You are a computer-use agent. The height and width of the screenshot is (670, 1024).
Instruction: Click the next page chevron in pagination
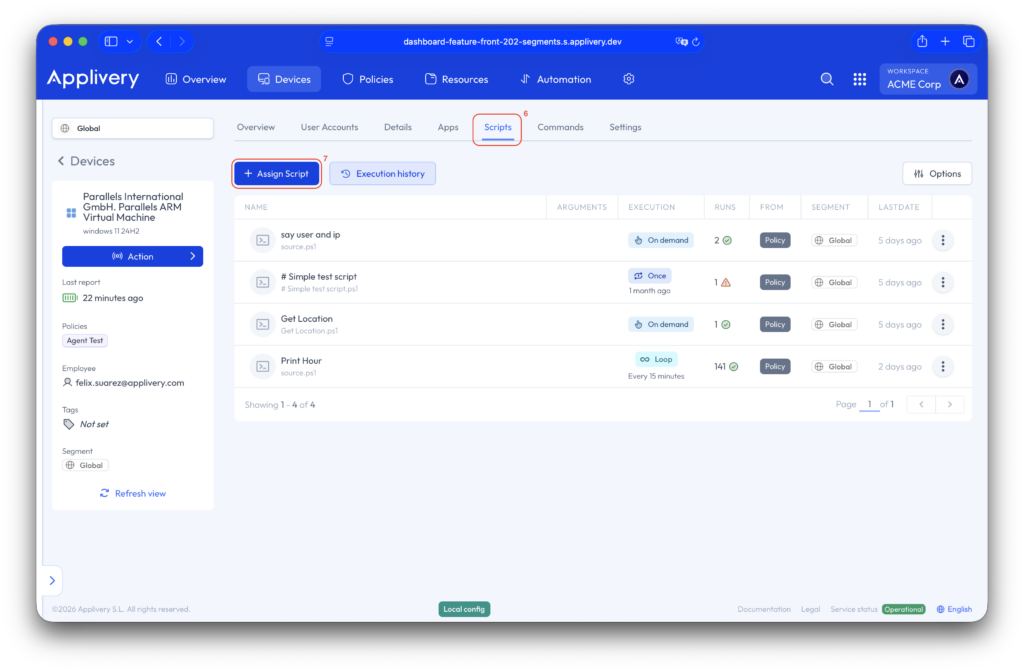(948, 403)
